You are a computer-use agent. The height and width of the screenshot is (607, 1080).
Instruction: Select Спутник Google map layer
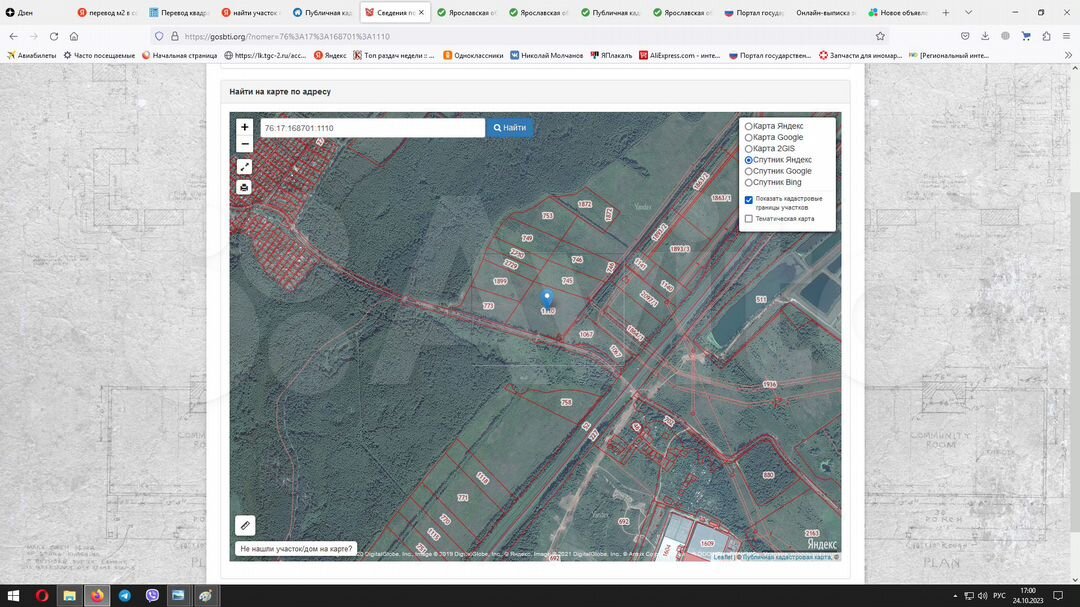749,171
